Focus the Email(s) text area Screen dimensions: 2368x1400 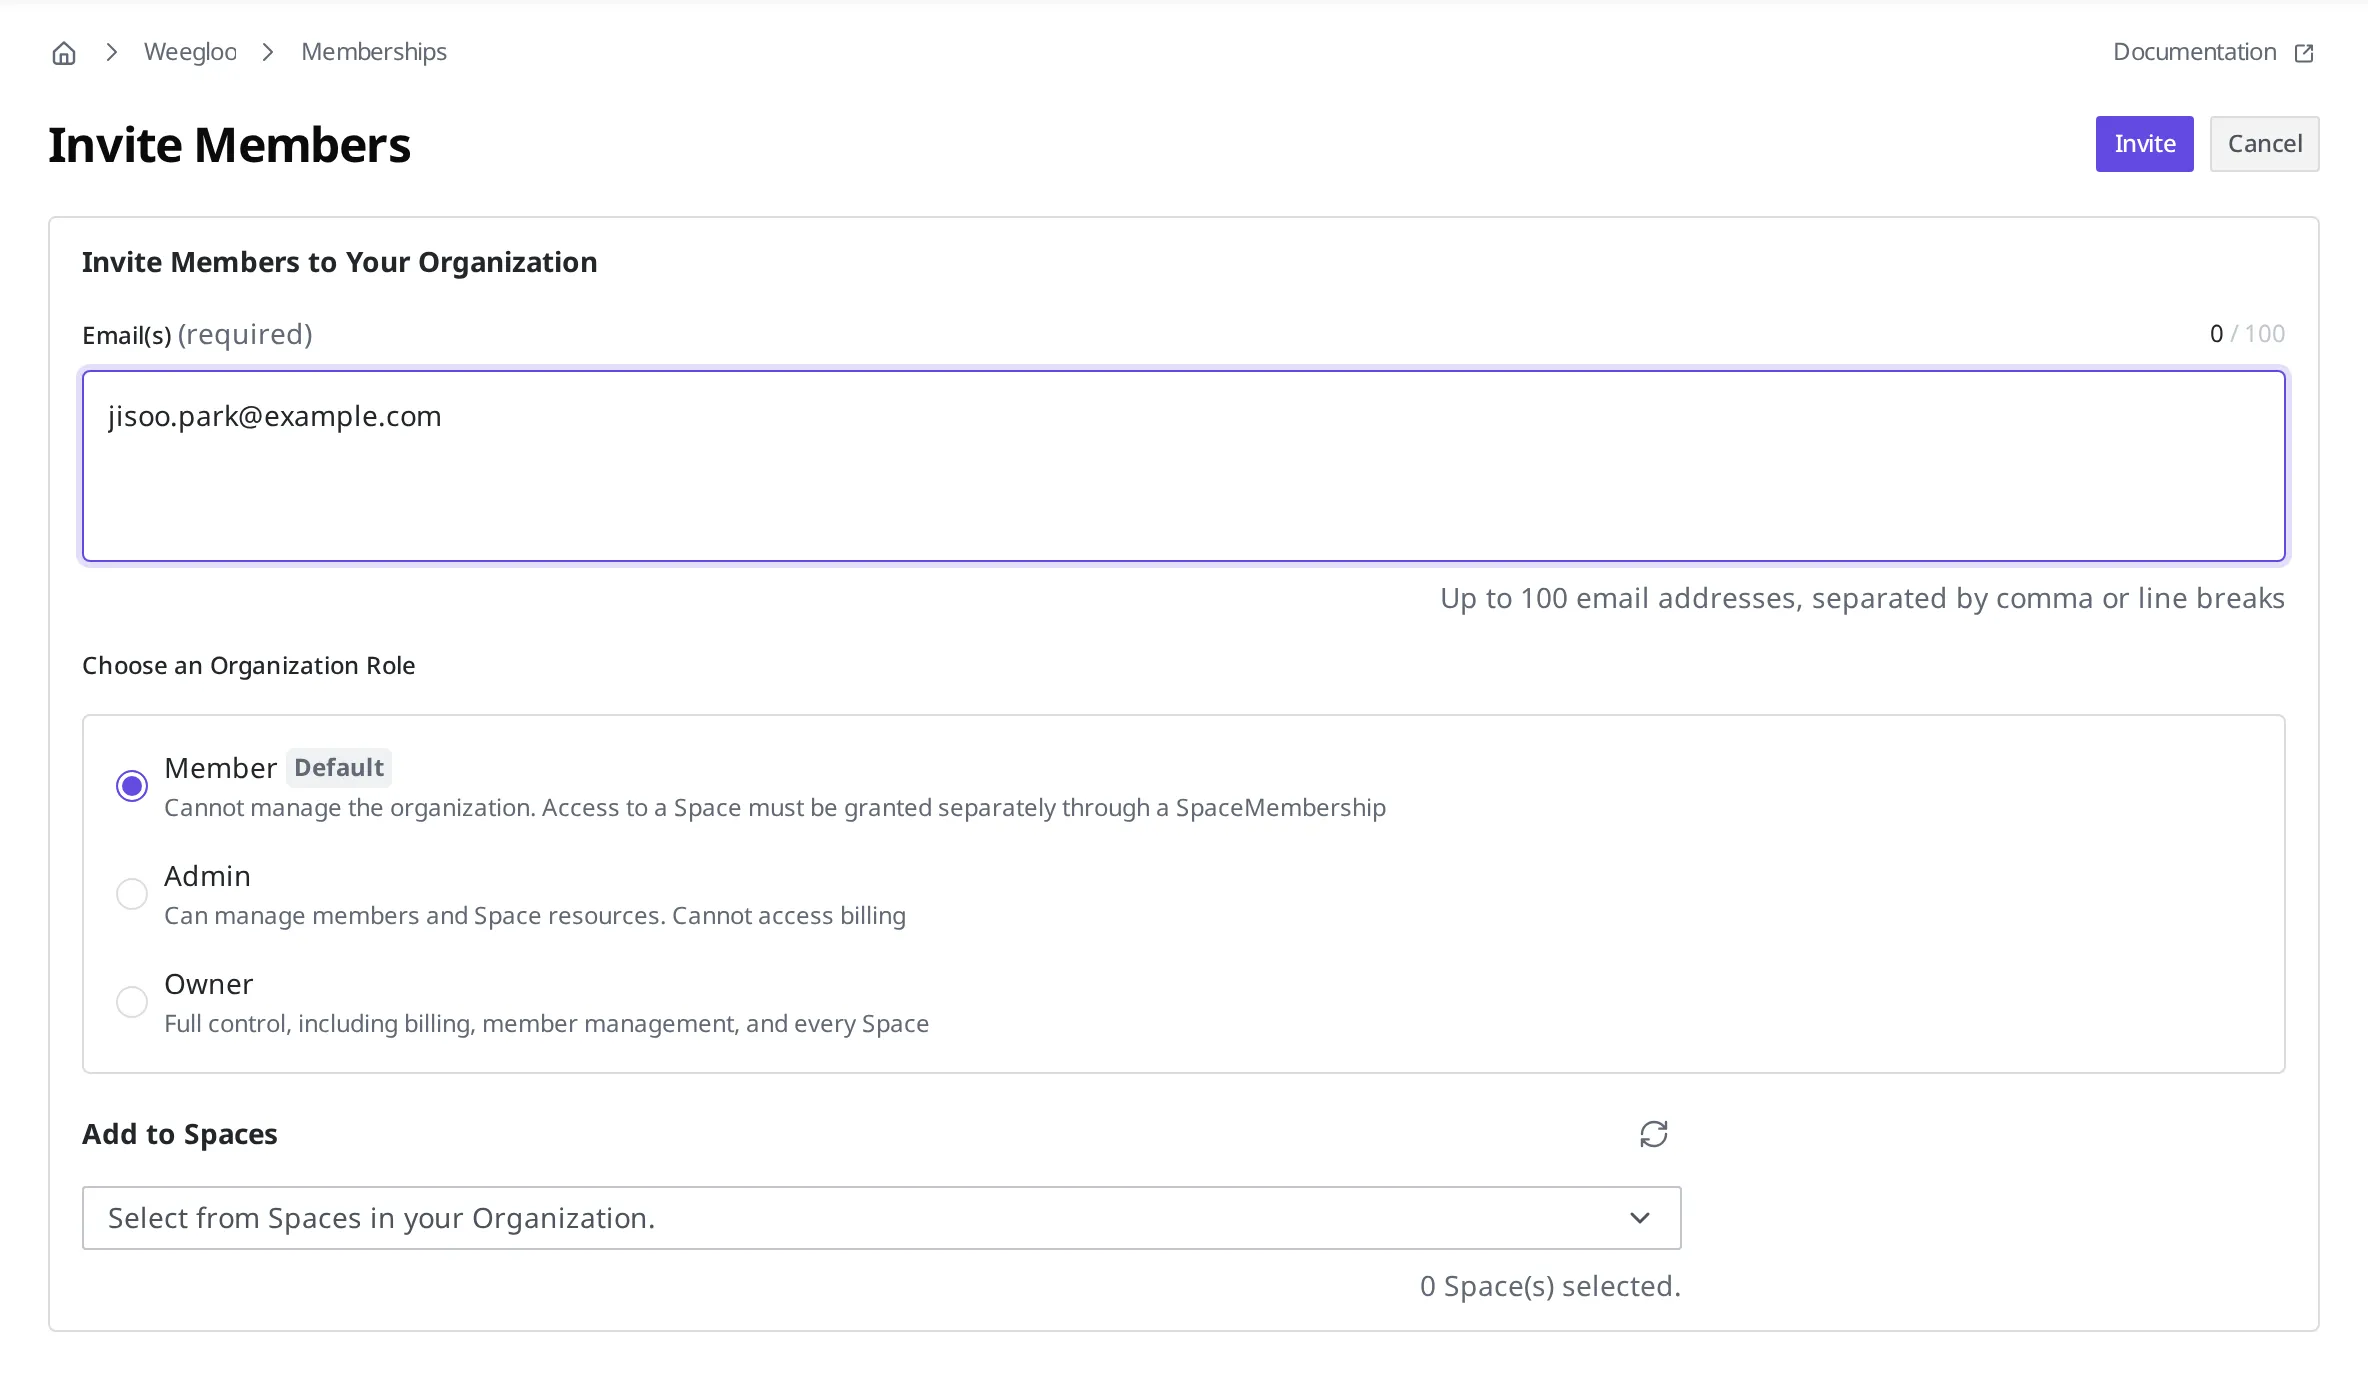pos(1184,466)
